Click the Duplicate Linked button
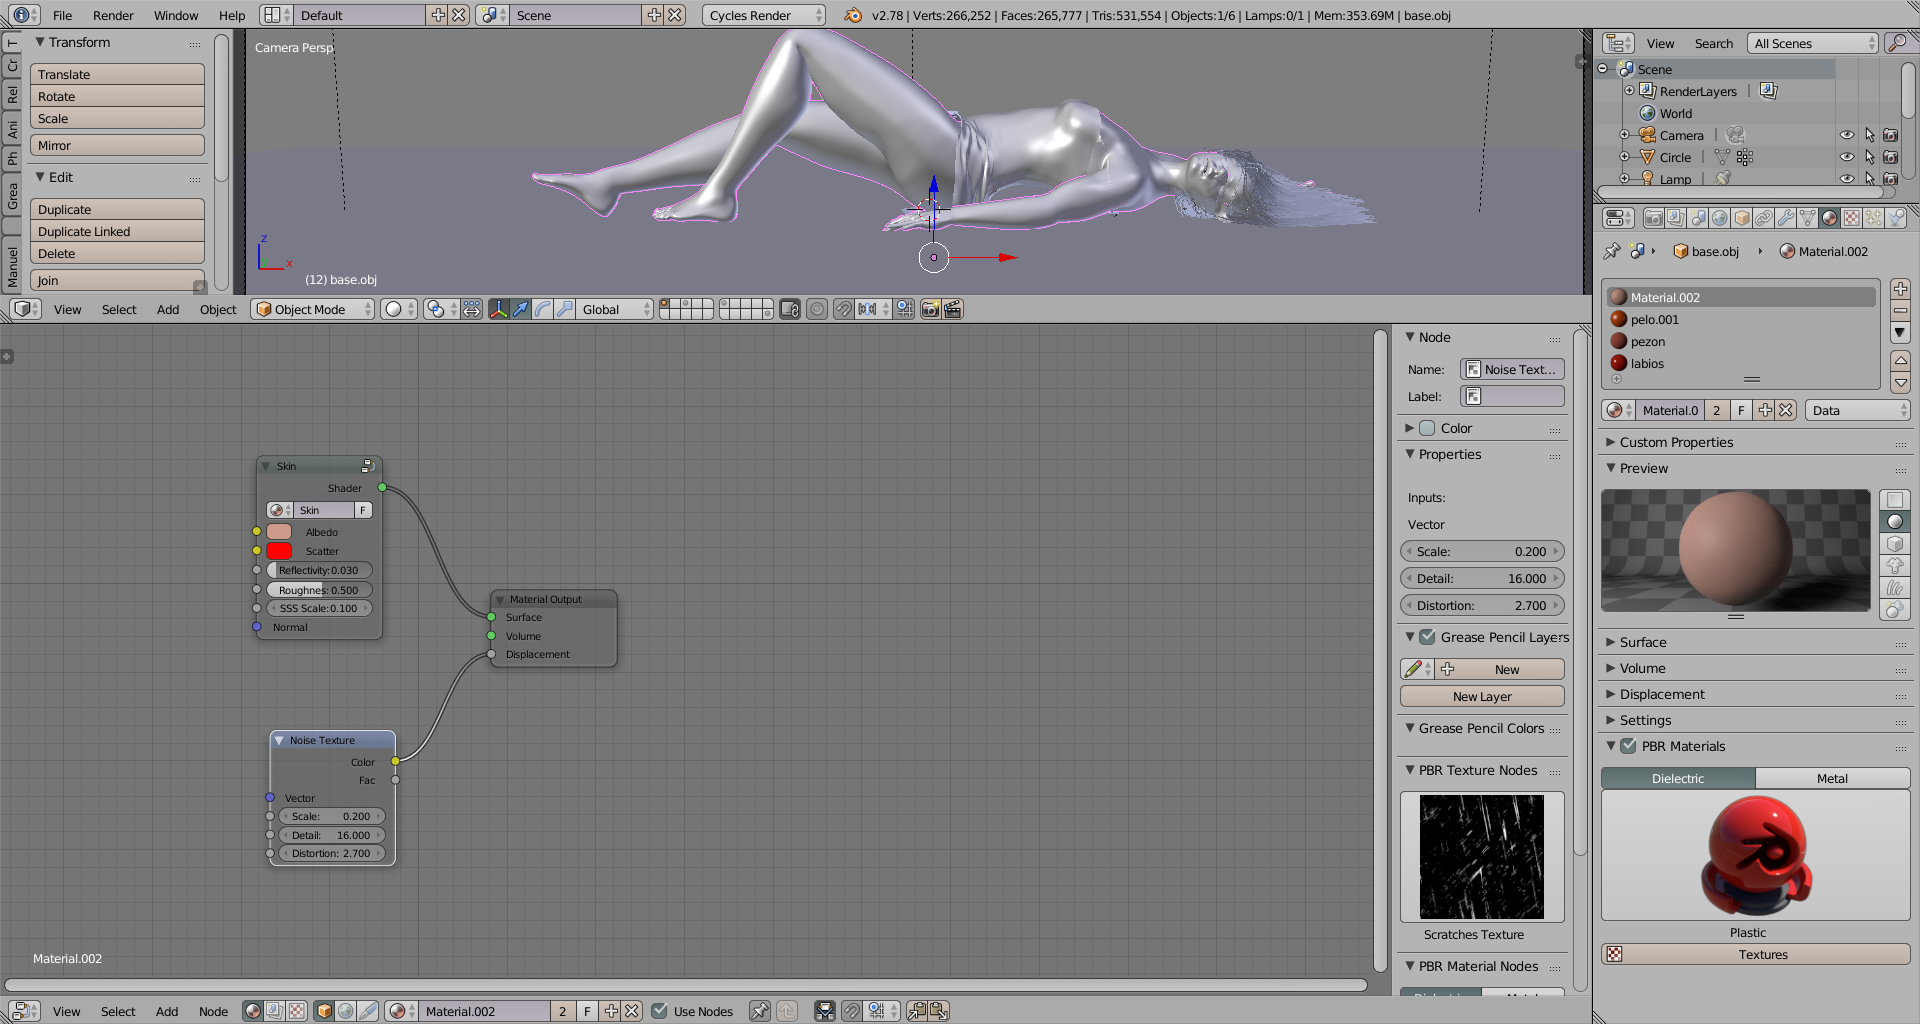Viewport: 1920px width, 1024px height. coord(117,231)
